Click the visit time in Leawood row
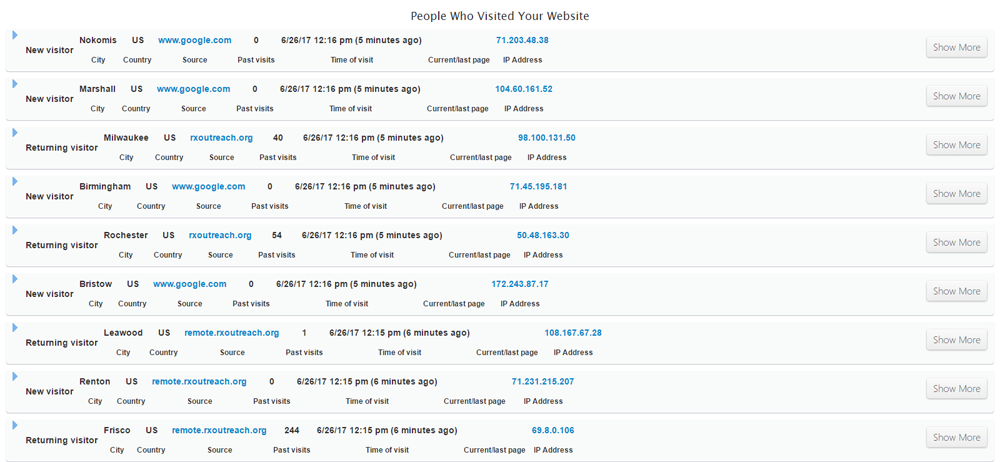This screenshot has width=1000, height=462. (399, 333)
